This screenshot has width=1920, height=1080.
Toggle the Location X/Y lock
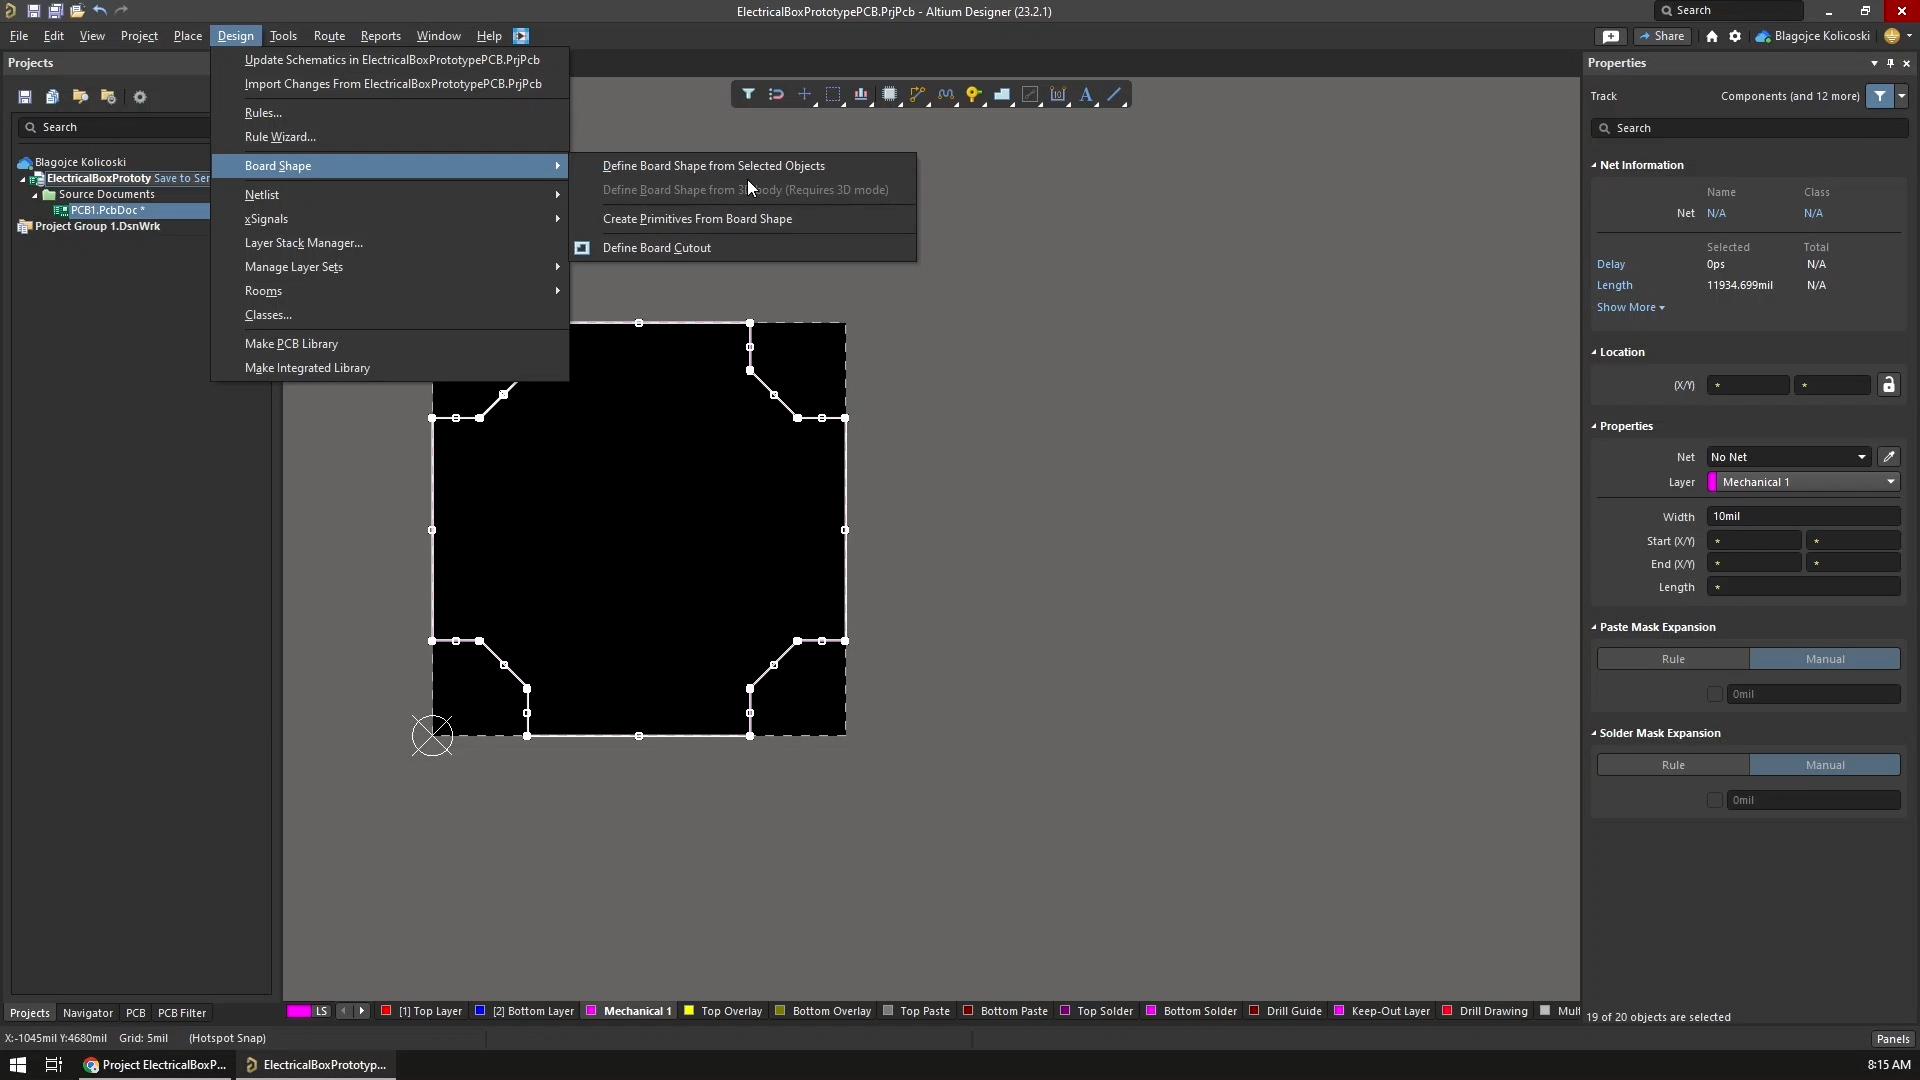pos(1890,384)
